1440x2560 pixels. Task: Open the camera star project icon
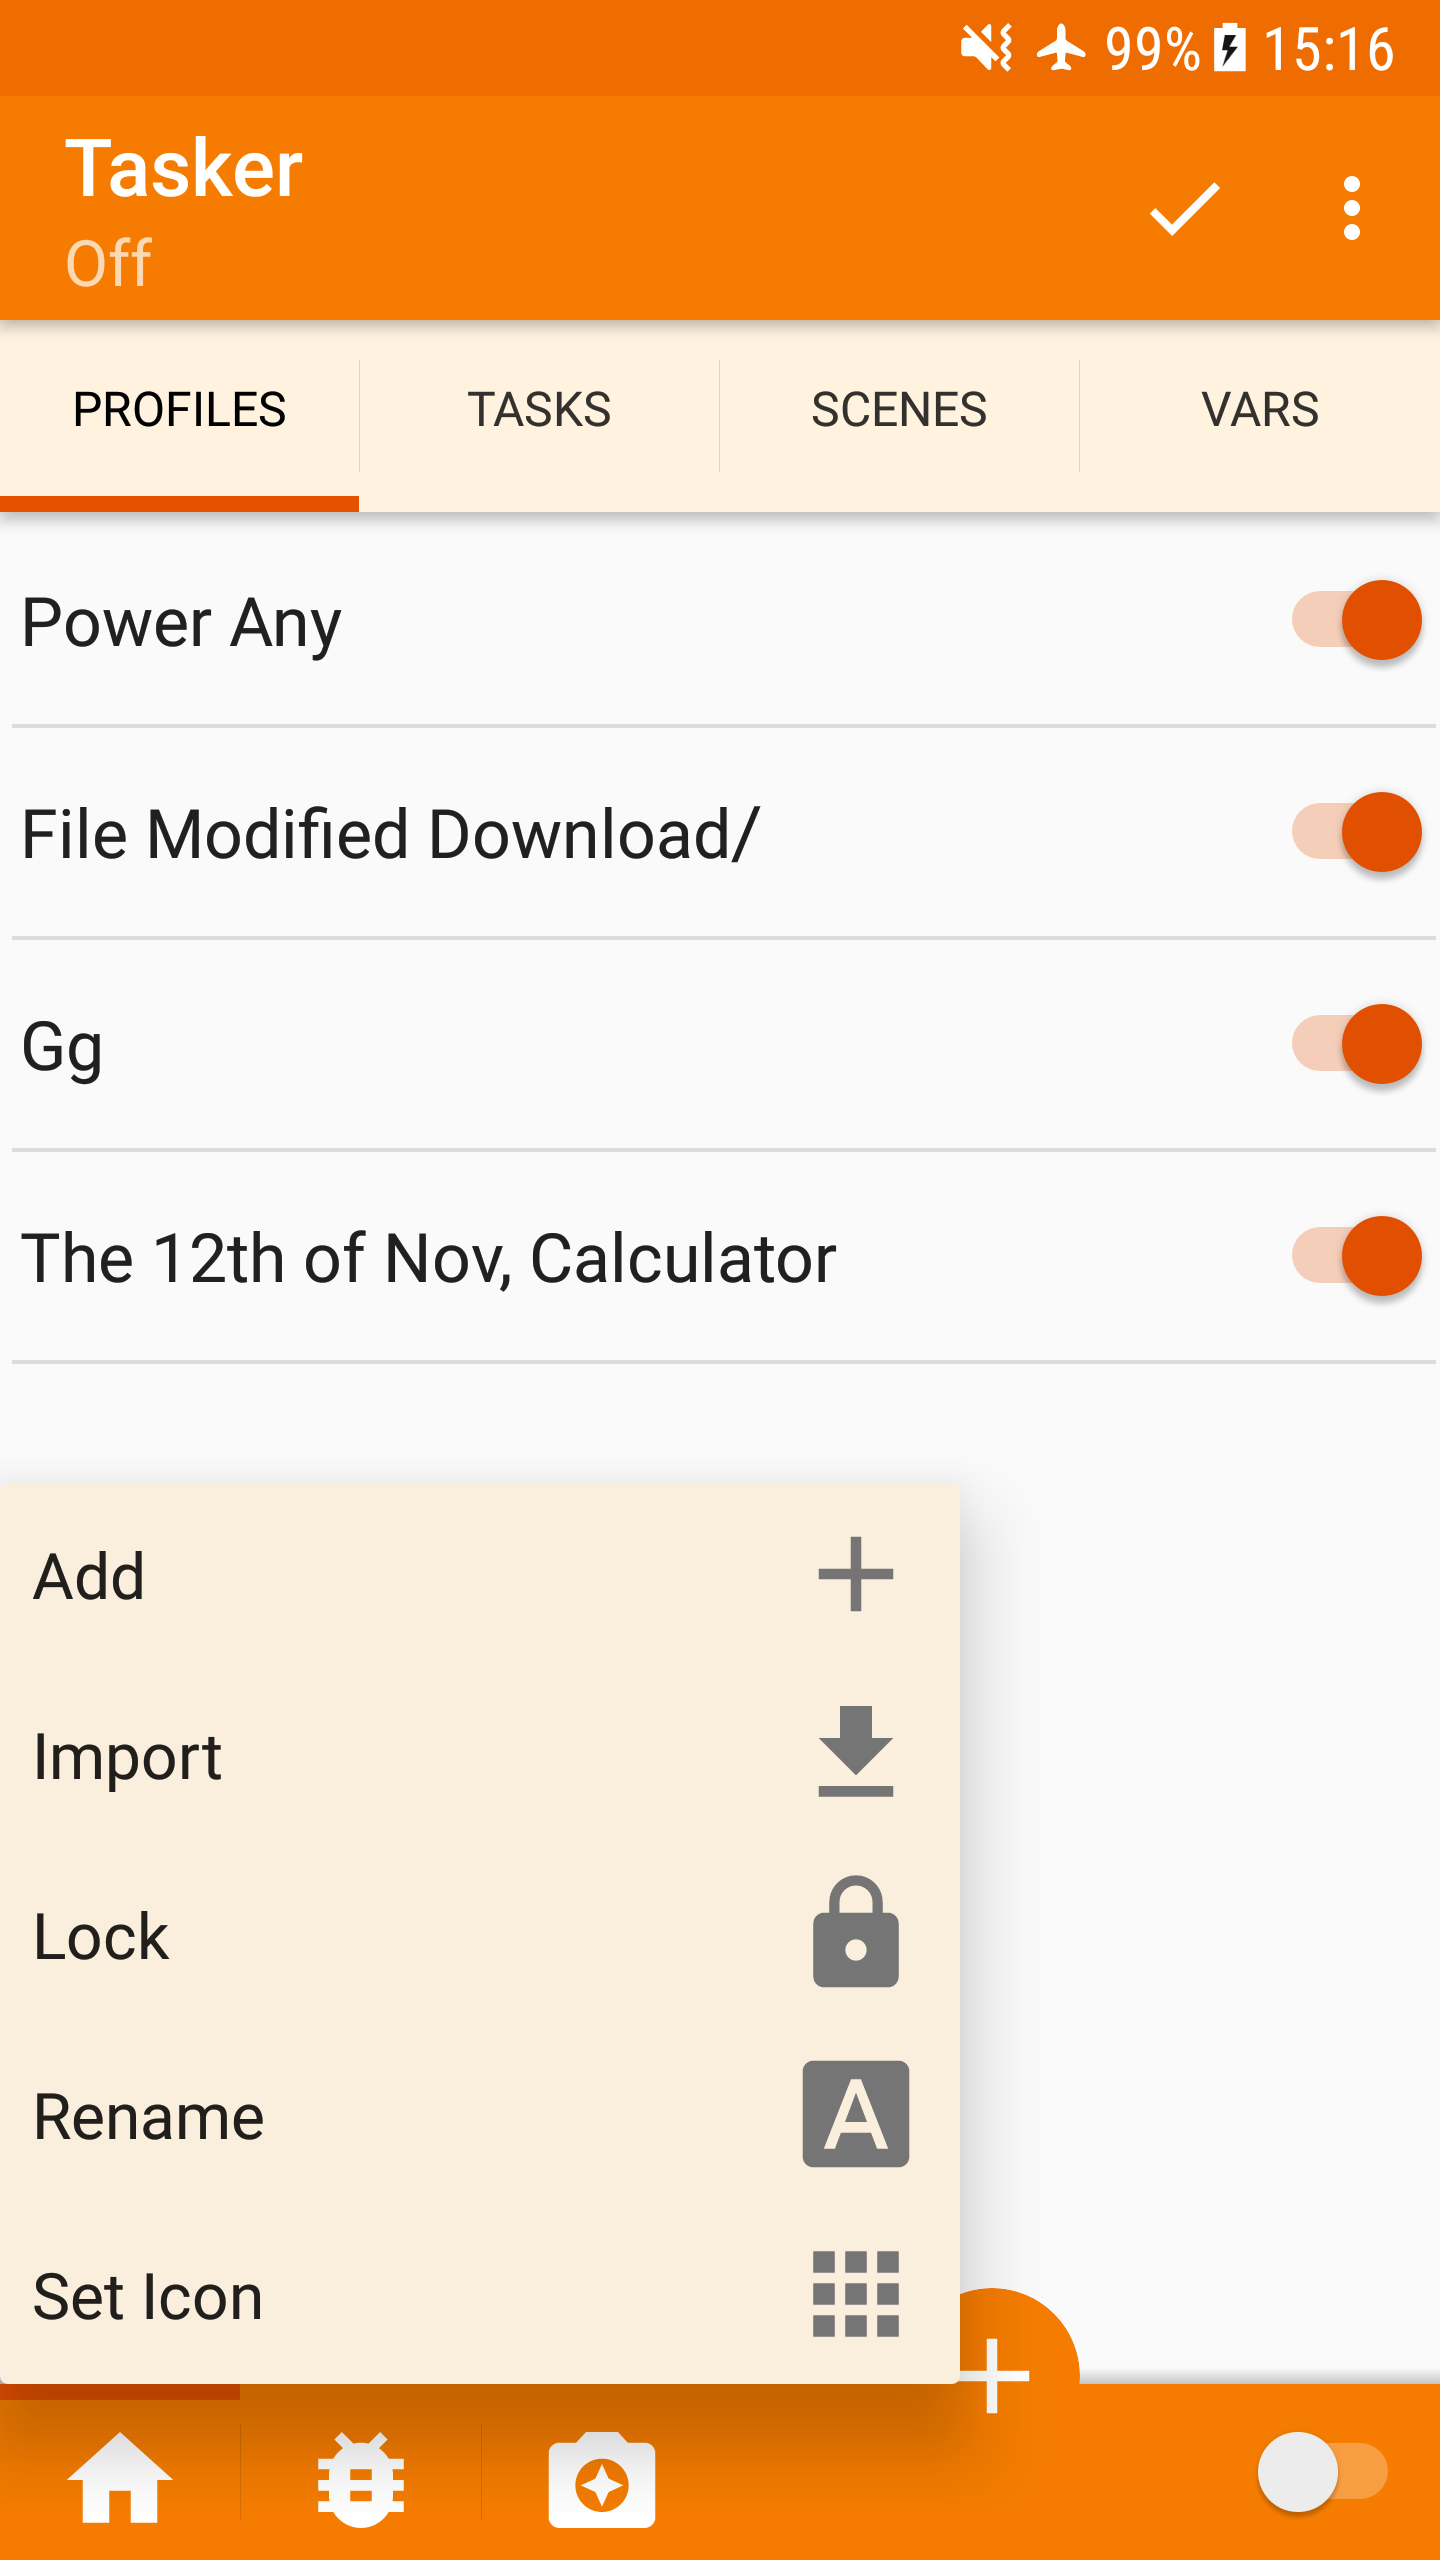tap(602, 2480)
